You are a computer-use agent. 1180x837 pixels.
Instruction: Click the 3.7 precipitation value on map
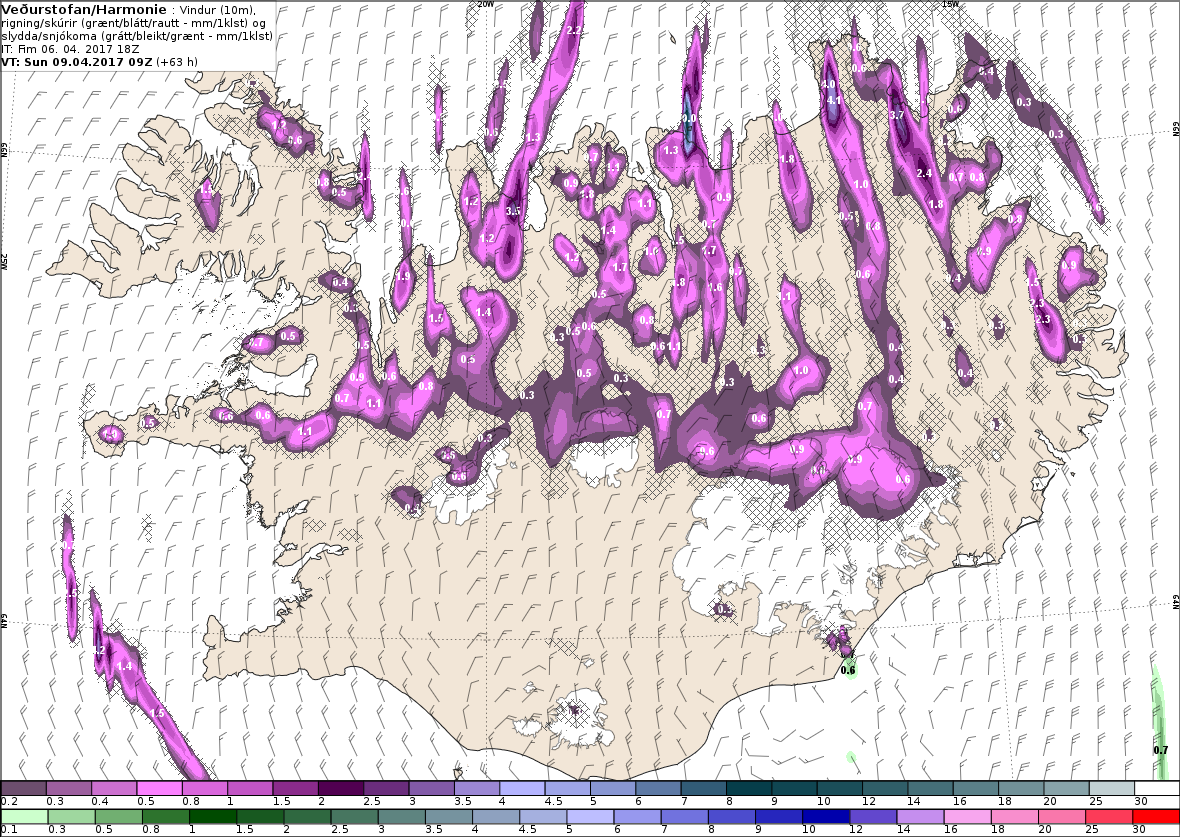click(x=896, y=115)
